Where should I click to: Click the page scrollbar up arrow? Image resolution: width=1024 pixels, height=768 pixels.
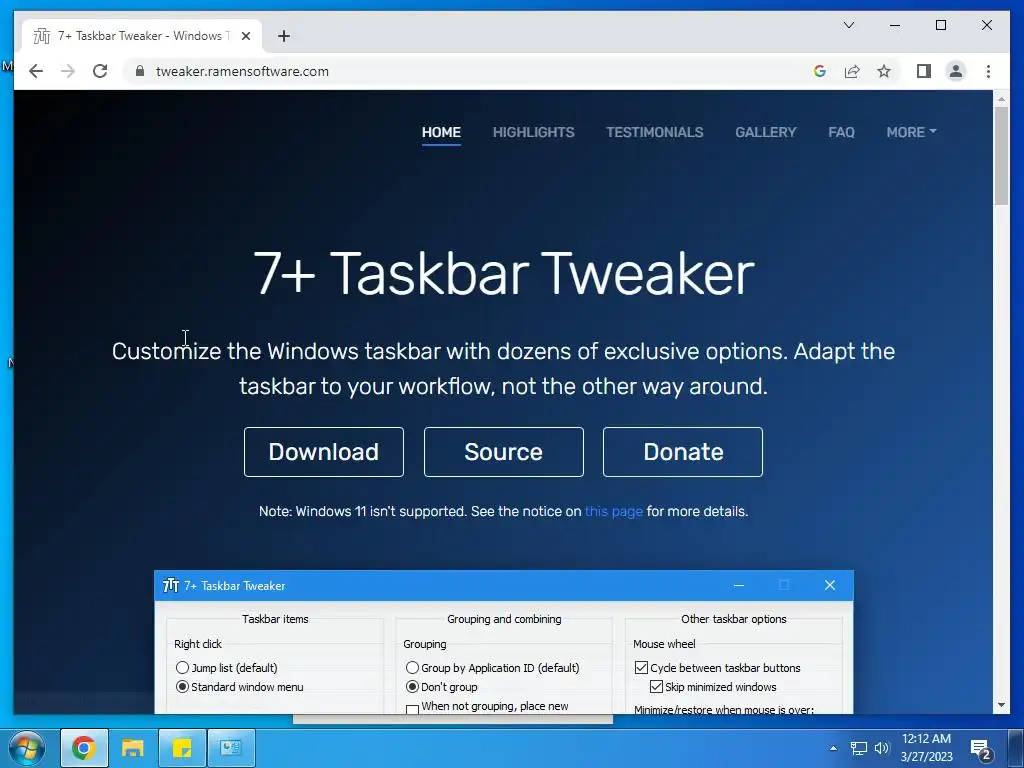[x=1001, y=99]
